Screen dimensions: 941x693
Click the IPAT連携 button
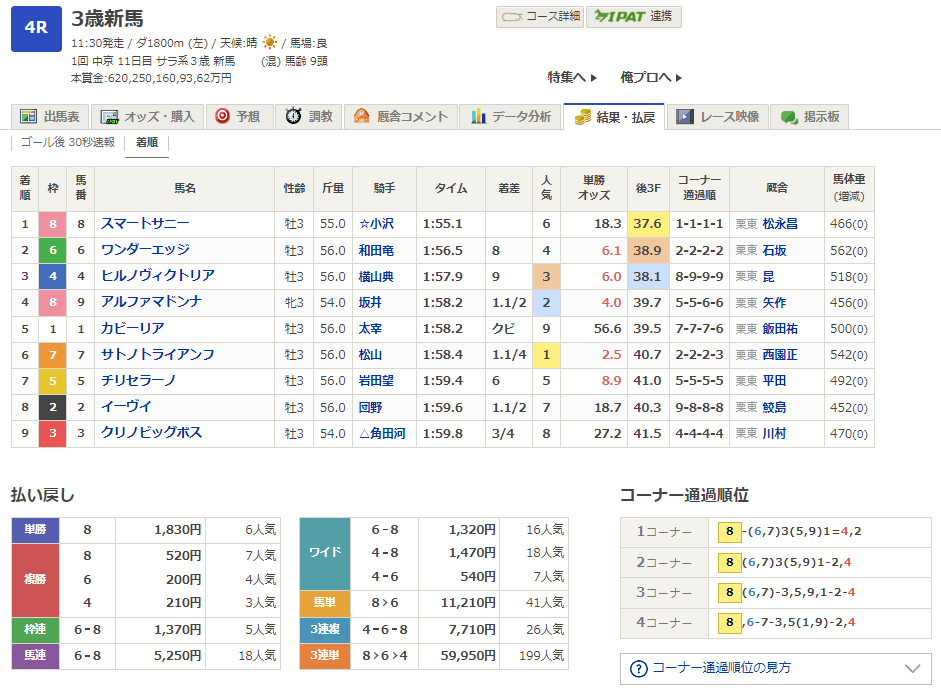point(633,17)
